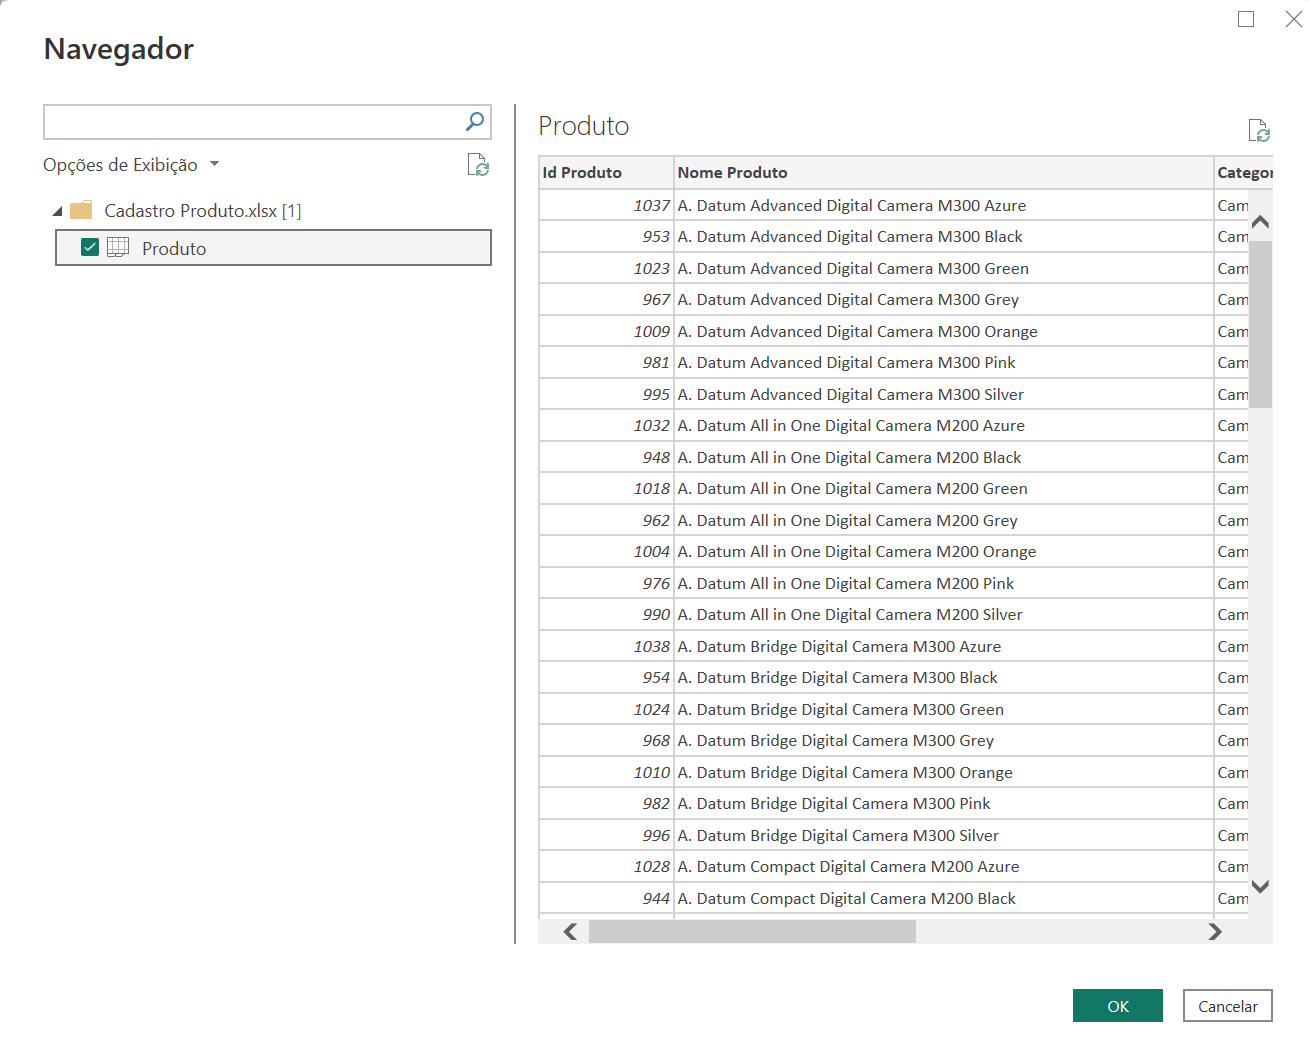1309x1041 pixels.
Task: Click Id Produto cell 1009
Action: (x=606, y=331)
